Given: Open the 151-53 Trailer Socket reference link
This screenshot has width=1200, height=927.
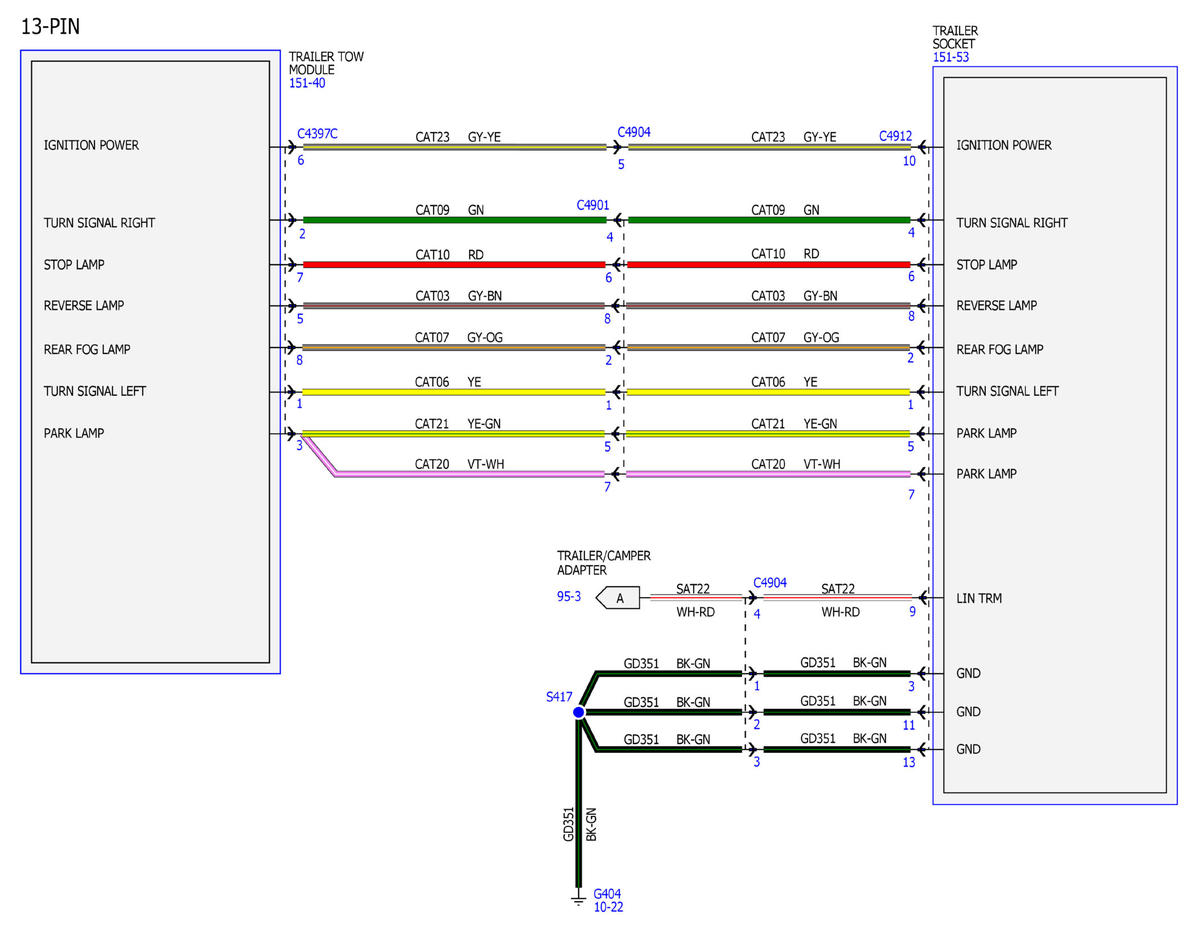Looking at the screenshot, I should click(951, 57).
